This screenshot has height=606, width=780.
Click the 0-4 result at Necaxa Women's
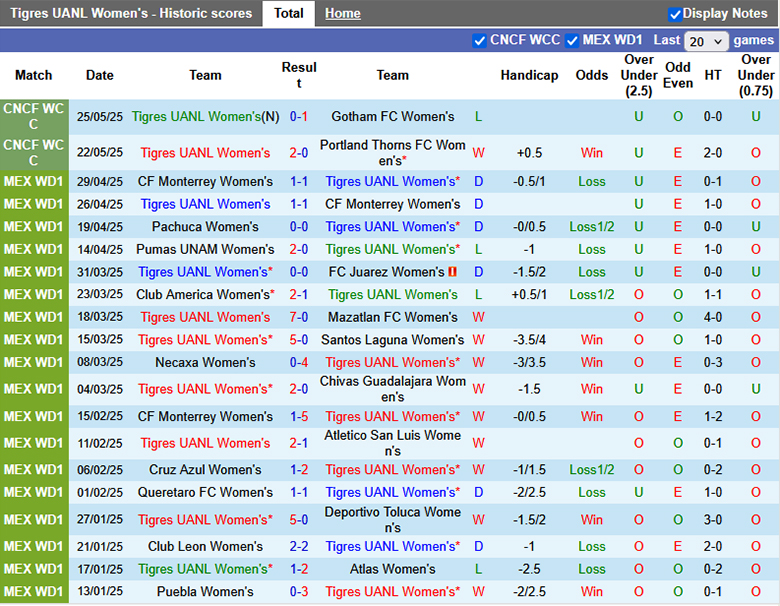point(299,362)
